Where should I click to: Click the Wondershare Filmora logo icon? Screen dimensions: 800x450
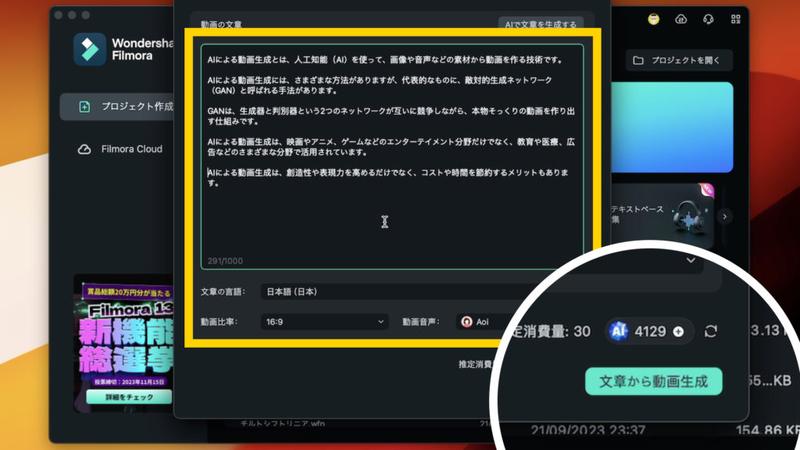(90, 49)
